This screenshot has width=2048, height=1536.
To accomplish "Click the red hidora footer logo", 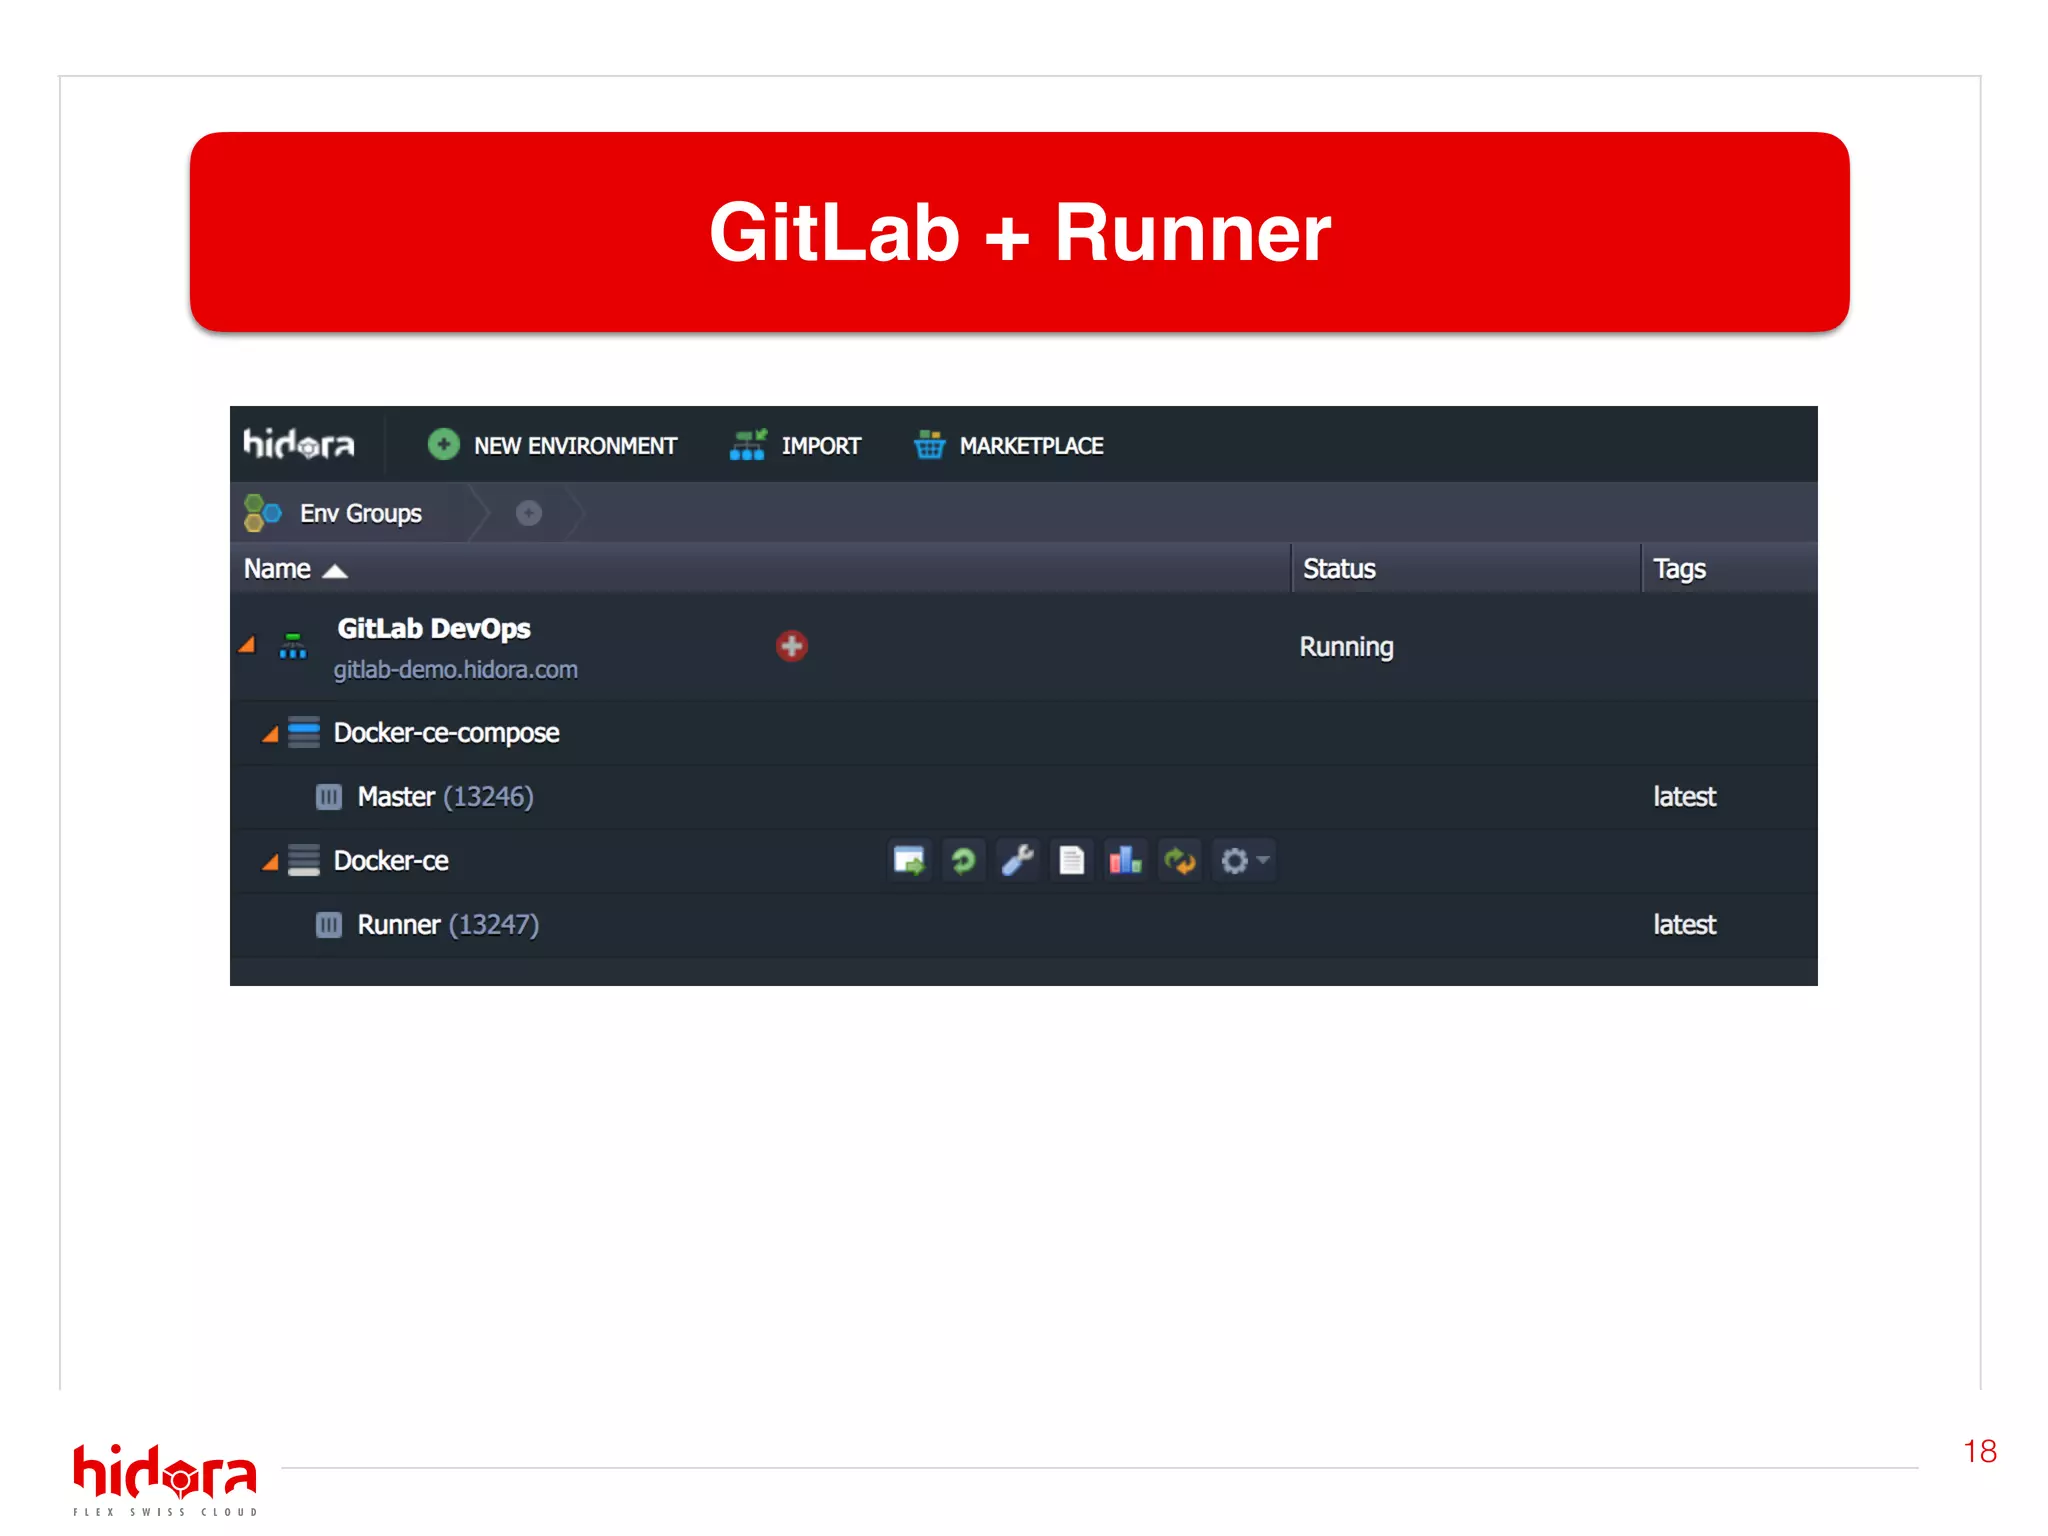I will (x=165, y=1480).
